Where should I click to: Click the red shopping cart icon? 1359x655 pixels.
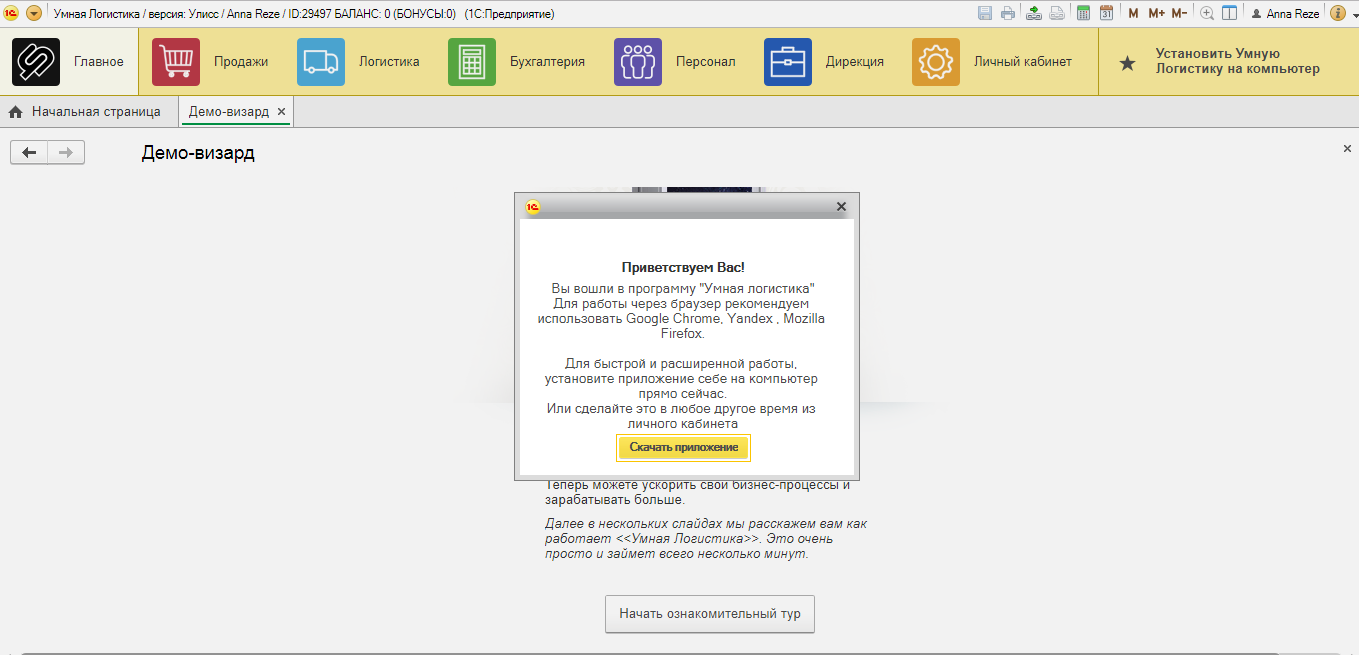176,62
